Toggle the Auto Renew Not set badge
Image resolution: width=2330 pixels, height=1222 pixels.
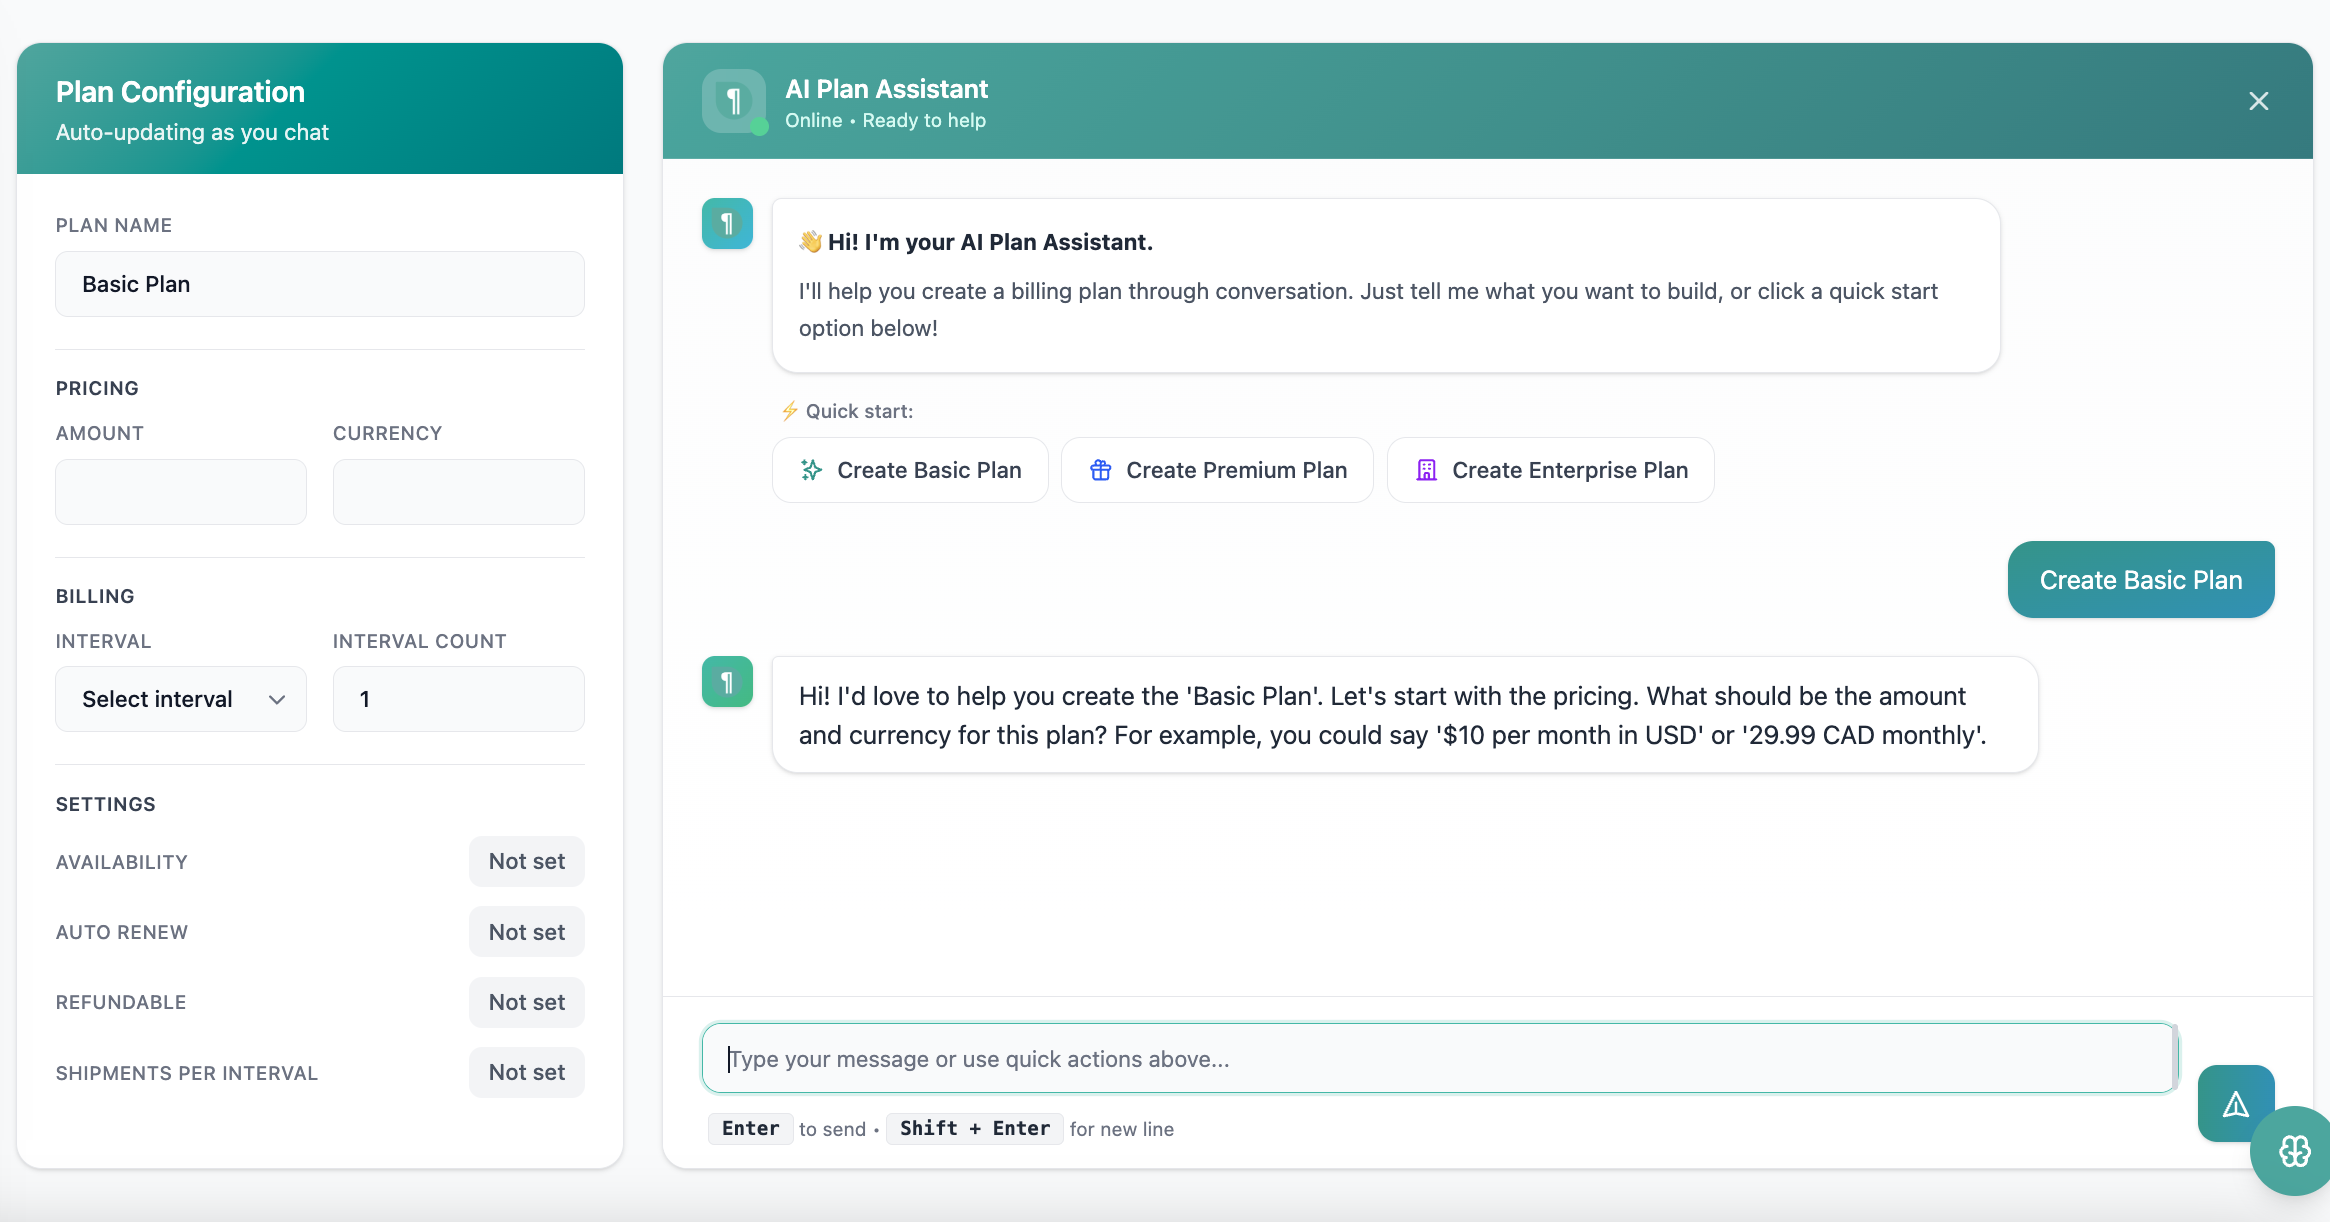pyautogui.click(x=526, y=932)
